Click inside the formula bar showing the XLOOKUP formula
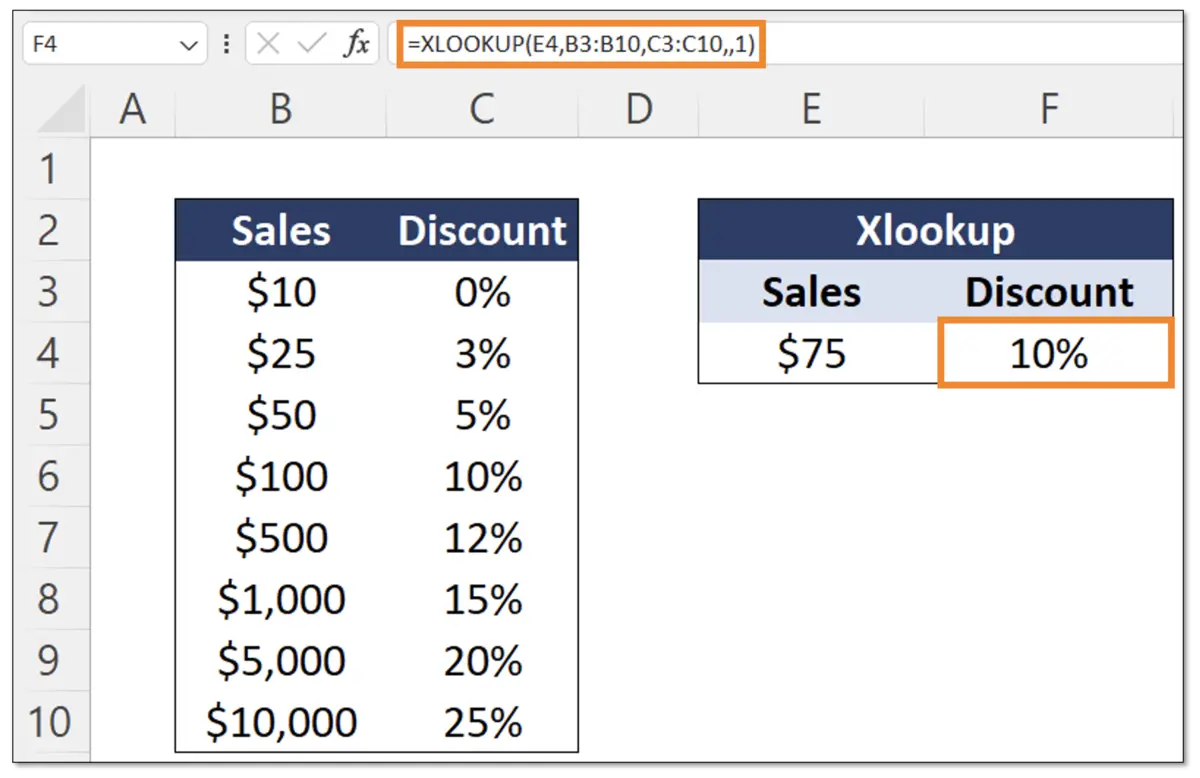 [580, 43]
